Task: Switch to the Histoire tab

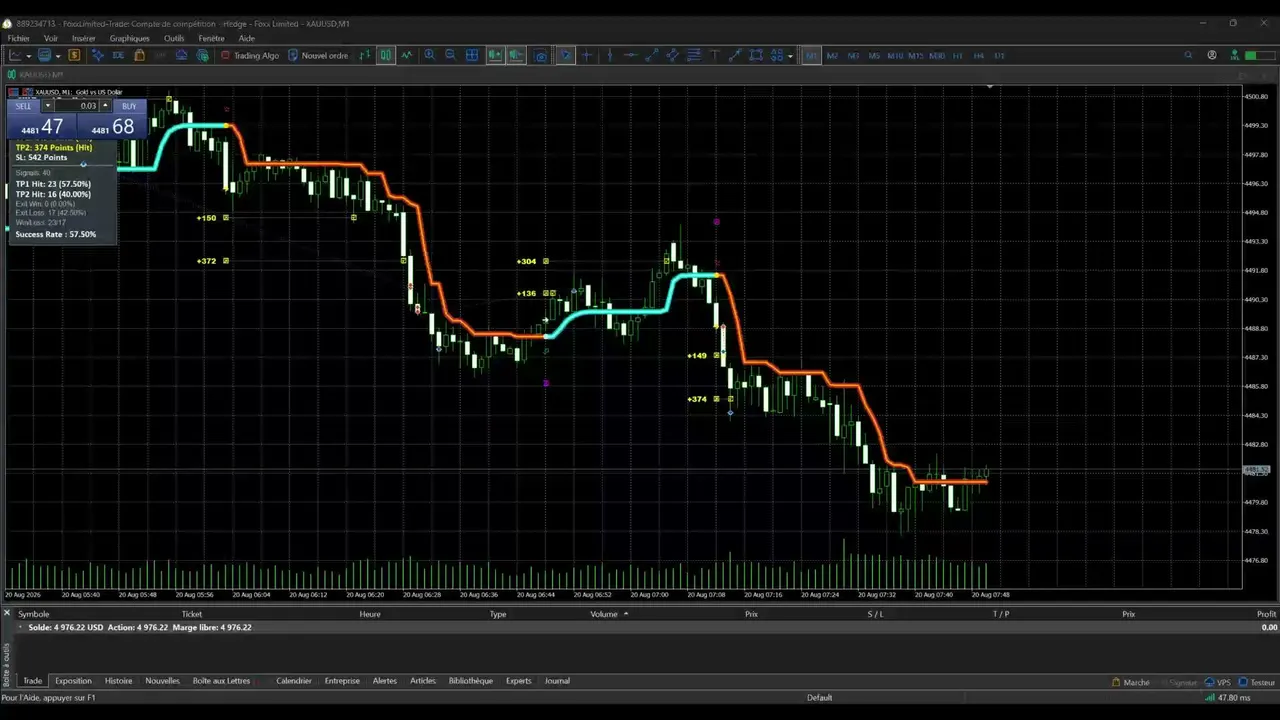Action: click(x=118, y=681)
